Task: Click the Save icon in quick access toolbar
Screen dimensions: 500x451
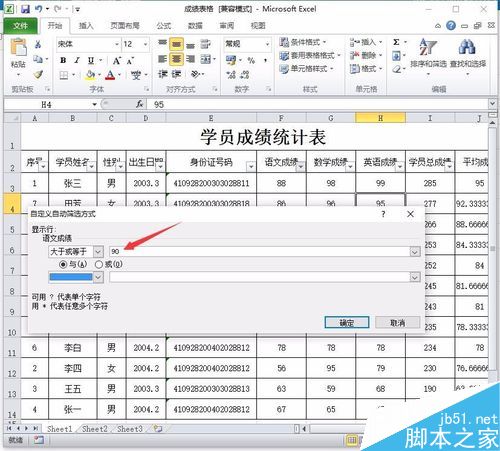Action: coord(25,9)
